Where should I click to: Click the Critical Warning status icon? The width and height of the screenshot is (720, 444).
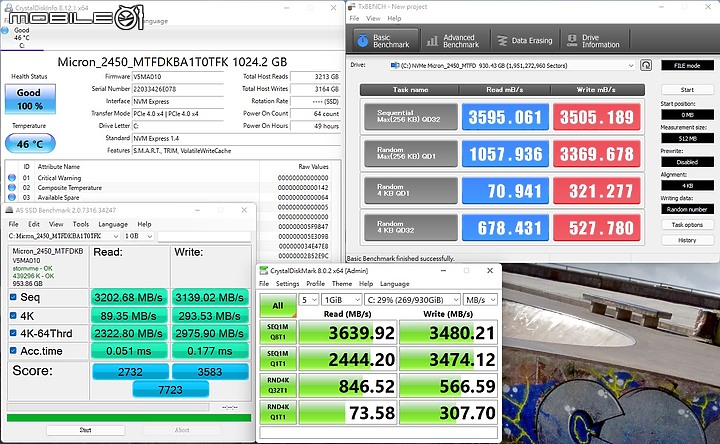point(11,178)
